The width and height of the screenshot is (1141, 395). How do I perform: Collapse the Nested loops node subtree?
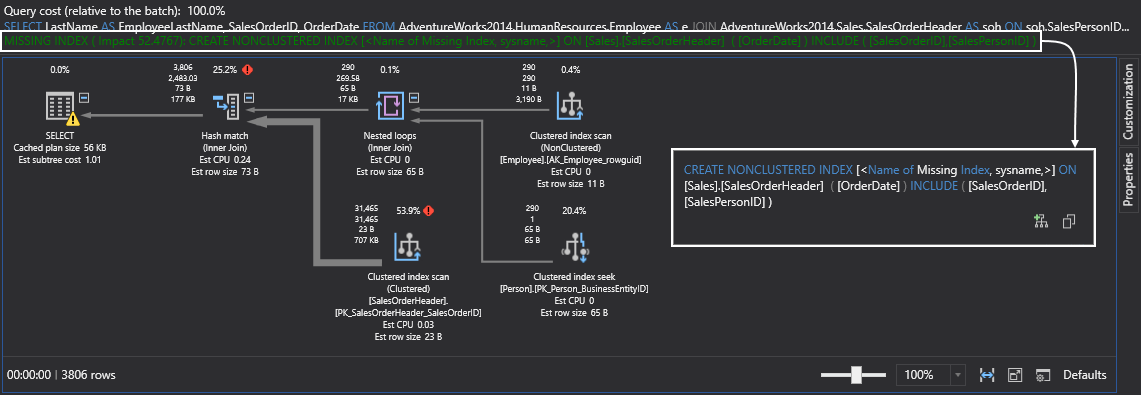point(413,97)
